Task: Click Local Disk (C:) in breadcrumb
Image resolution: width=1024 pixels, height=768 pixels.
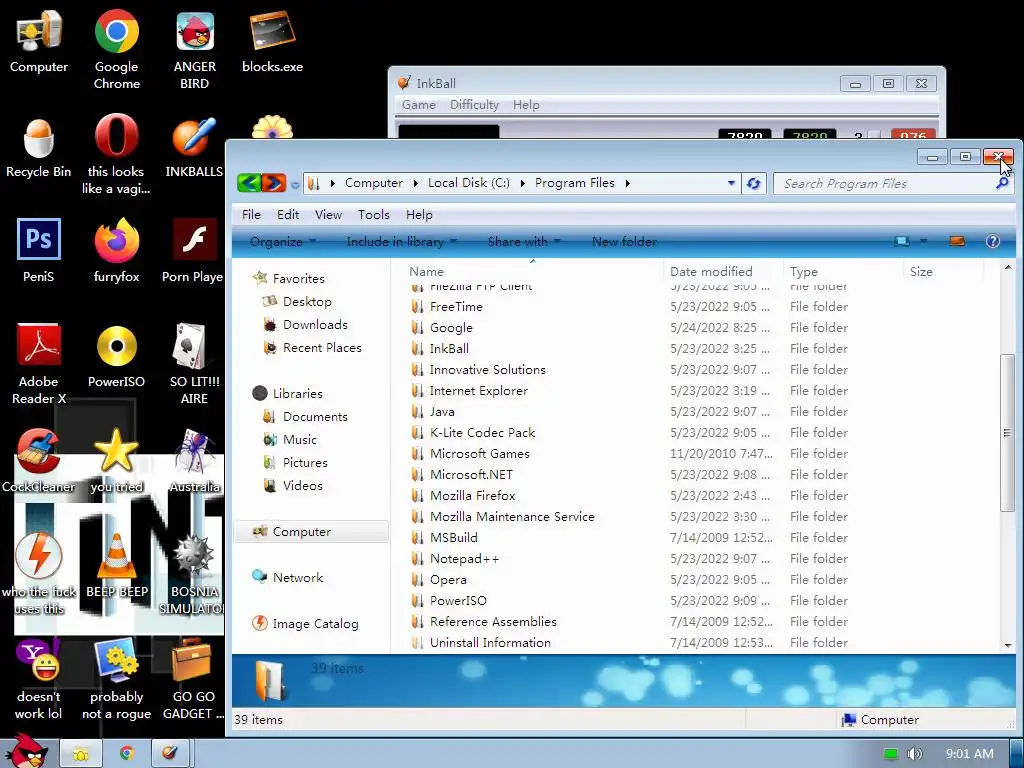Action: [468, 183]
